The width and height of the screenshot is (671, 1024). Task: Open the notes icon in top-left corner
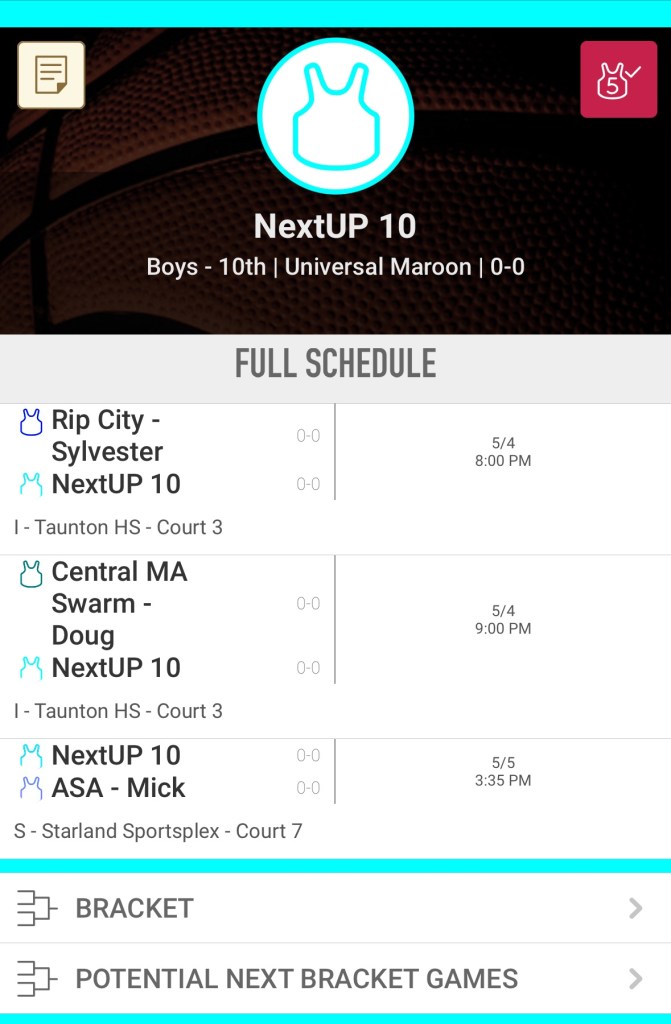(x=50, y=76)
